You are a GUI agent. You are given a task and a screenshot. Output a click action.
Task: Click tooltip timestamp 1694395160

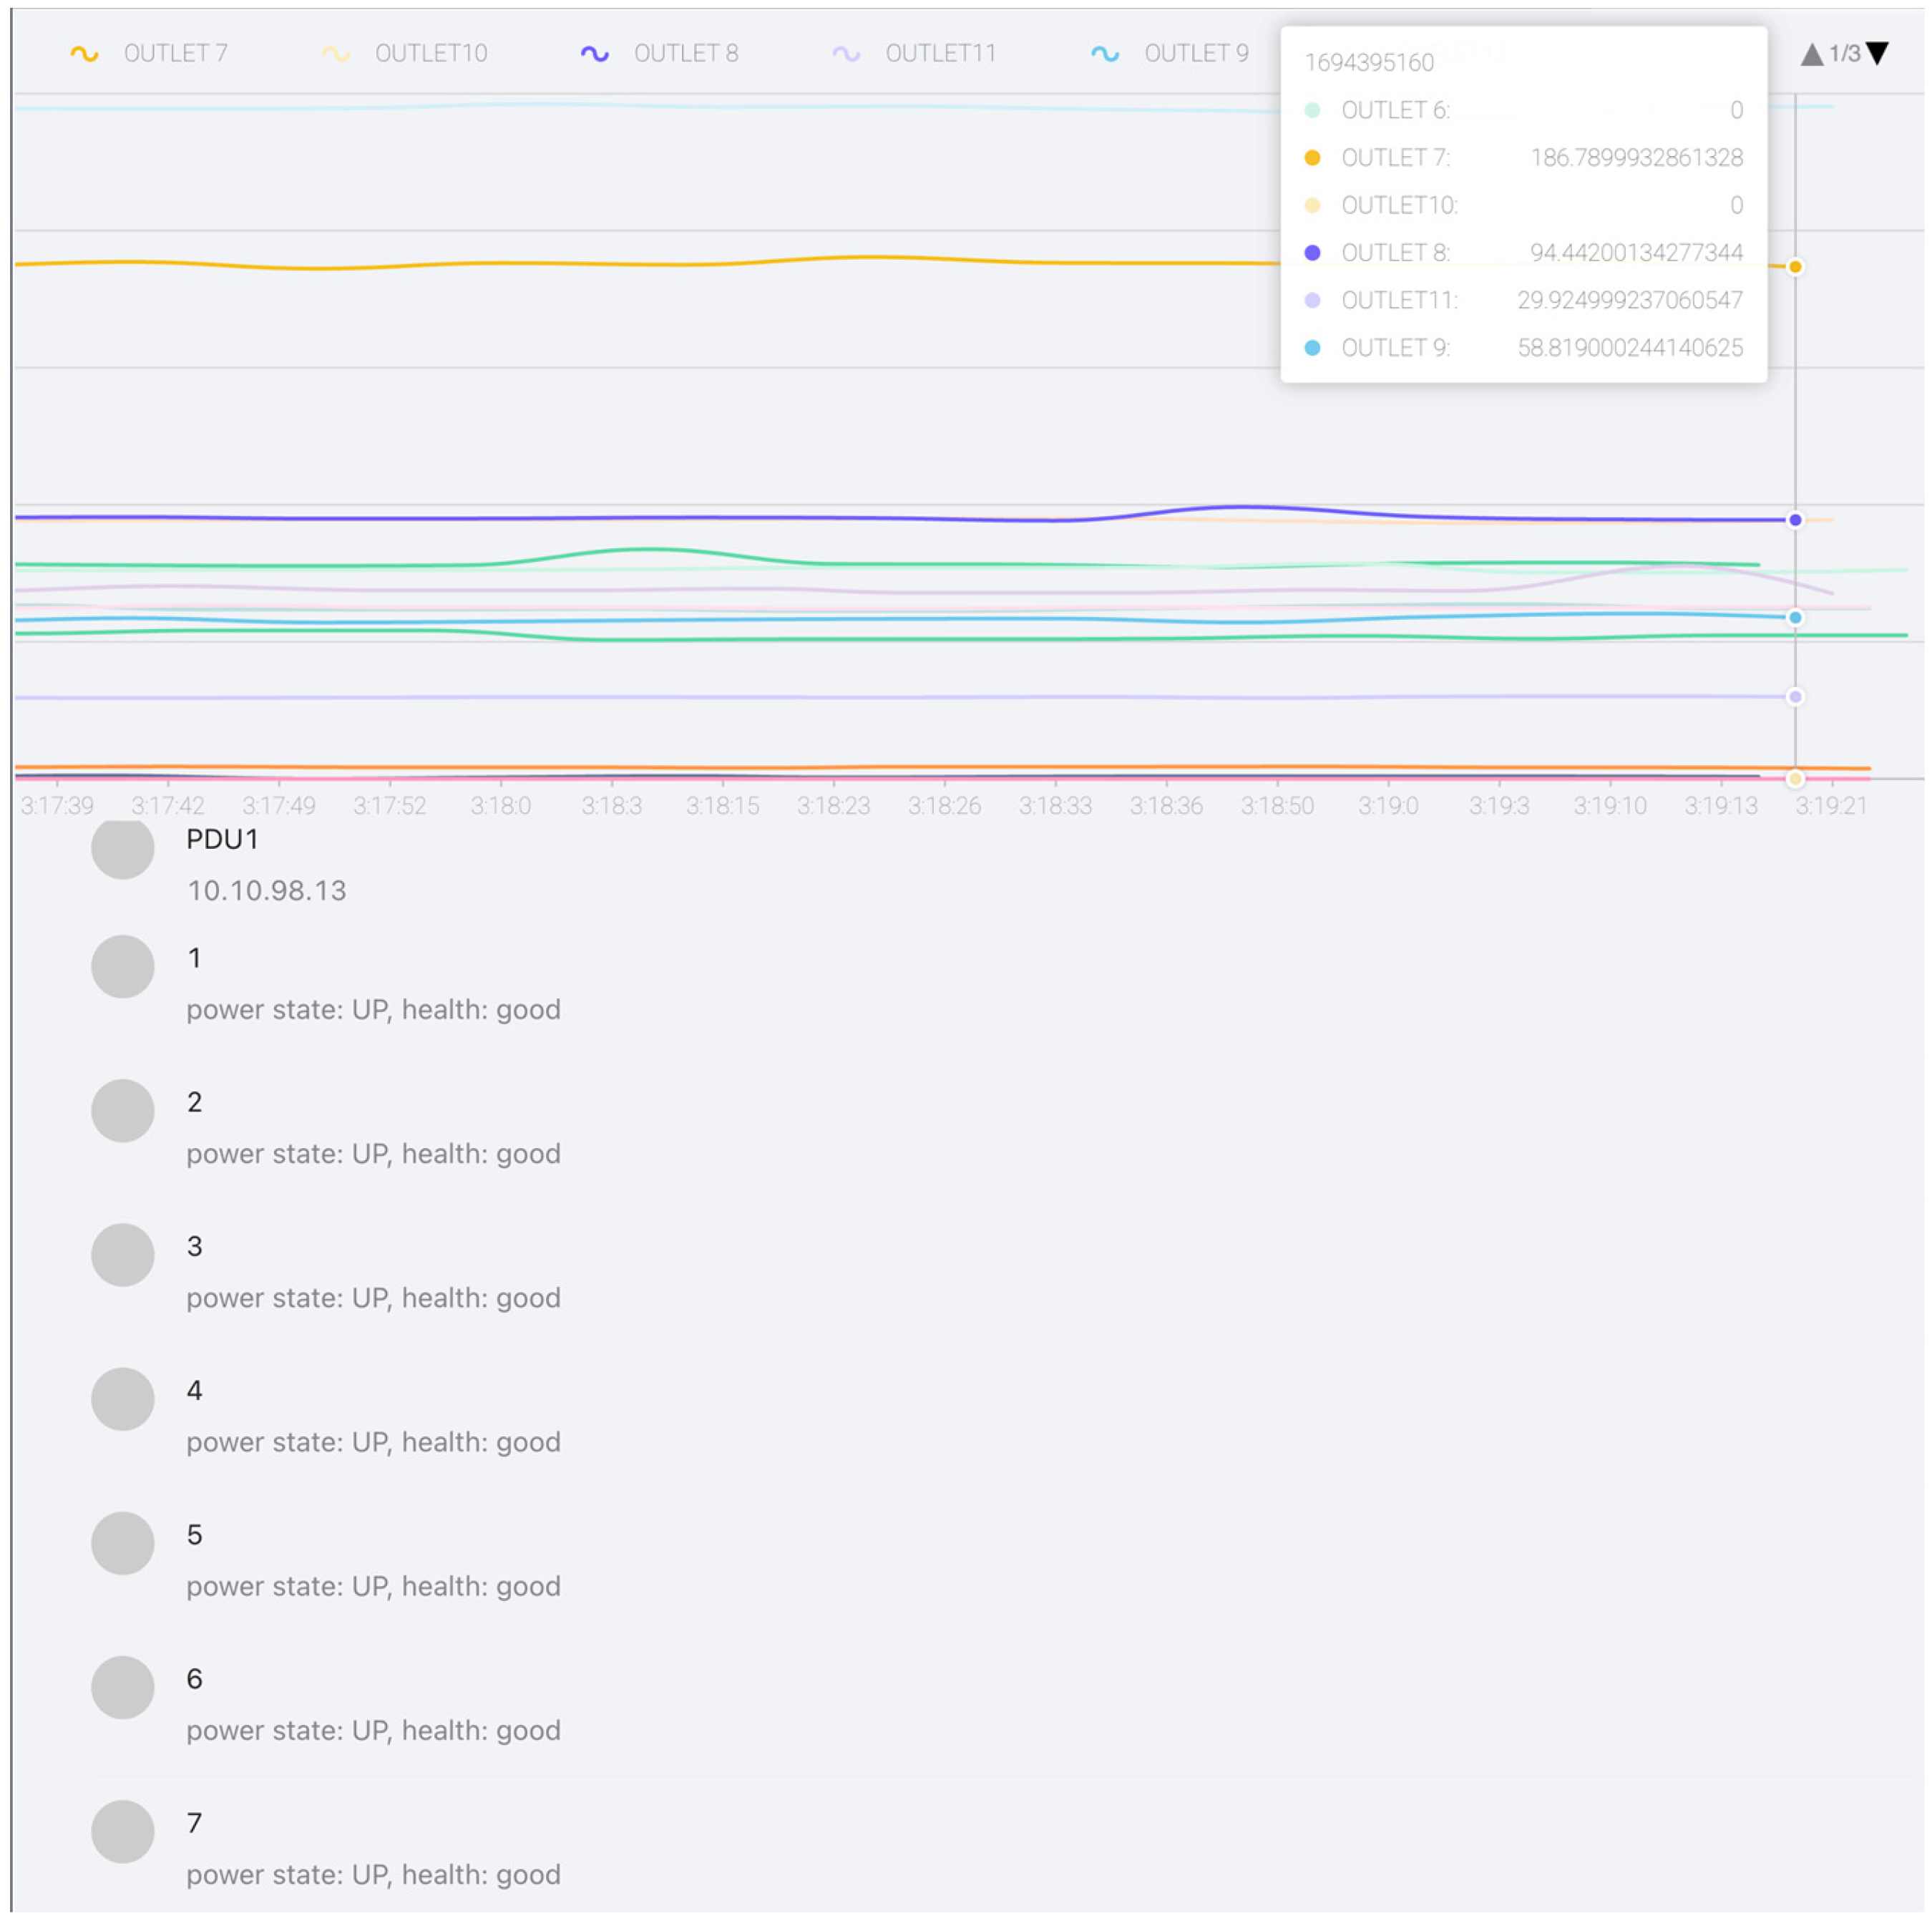(x=1369, y=62)
